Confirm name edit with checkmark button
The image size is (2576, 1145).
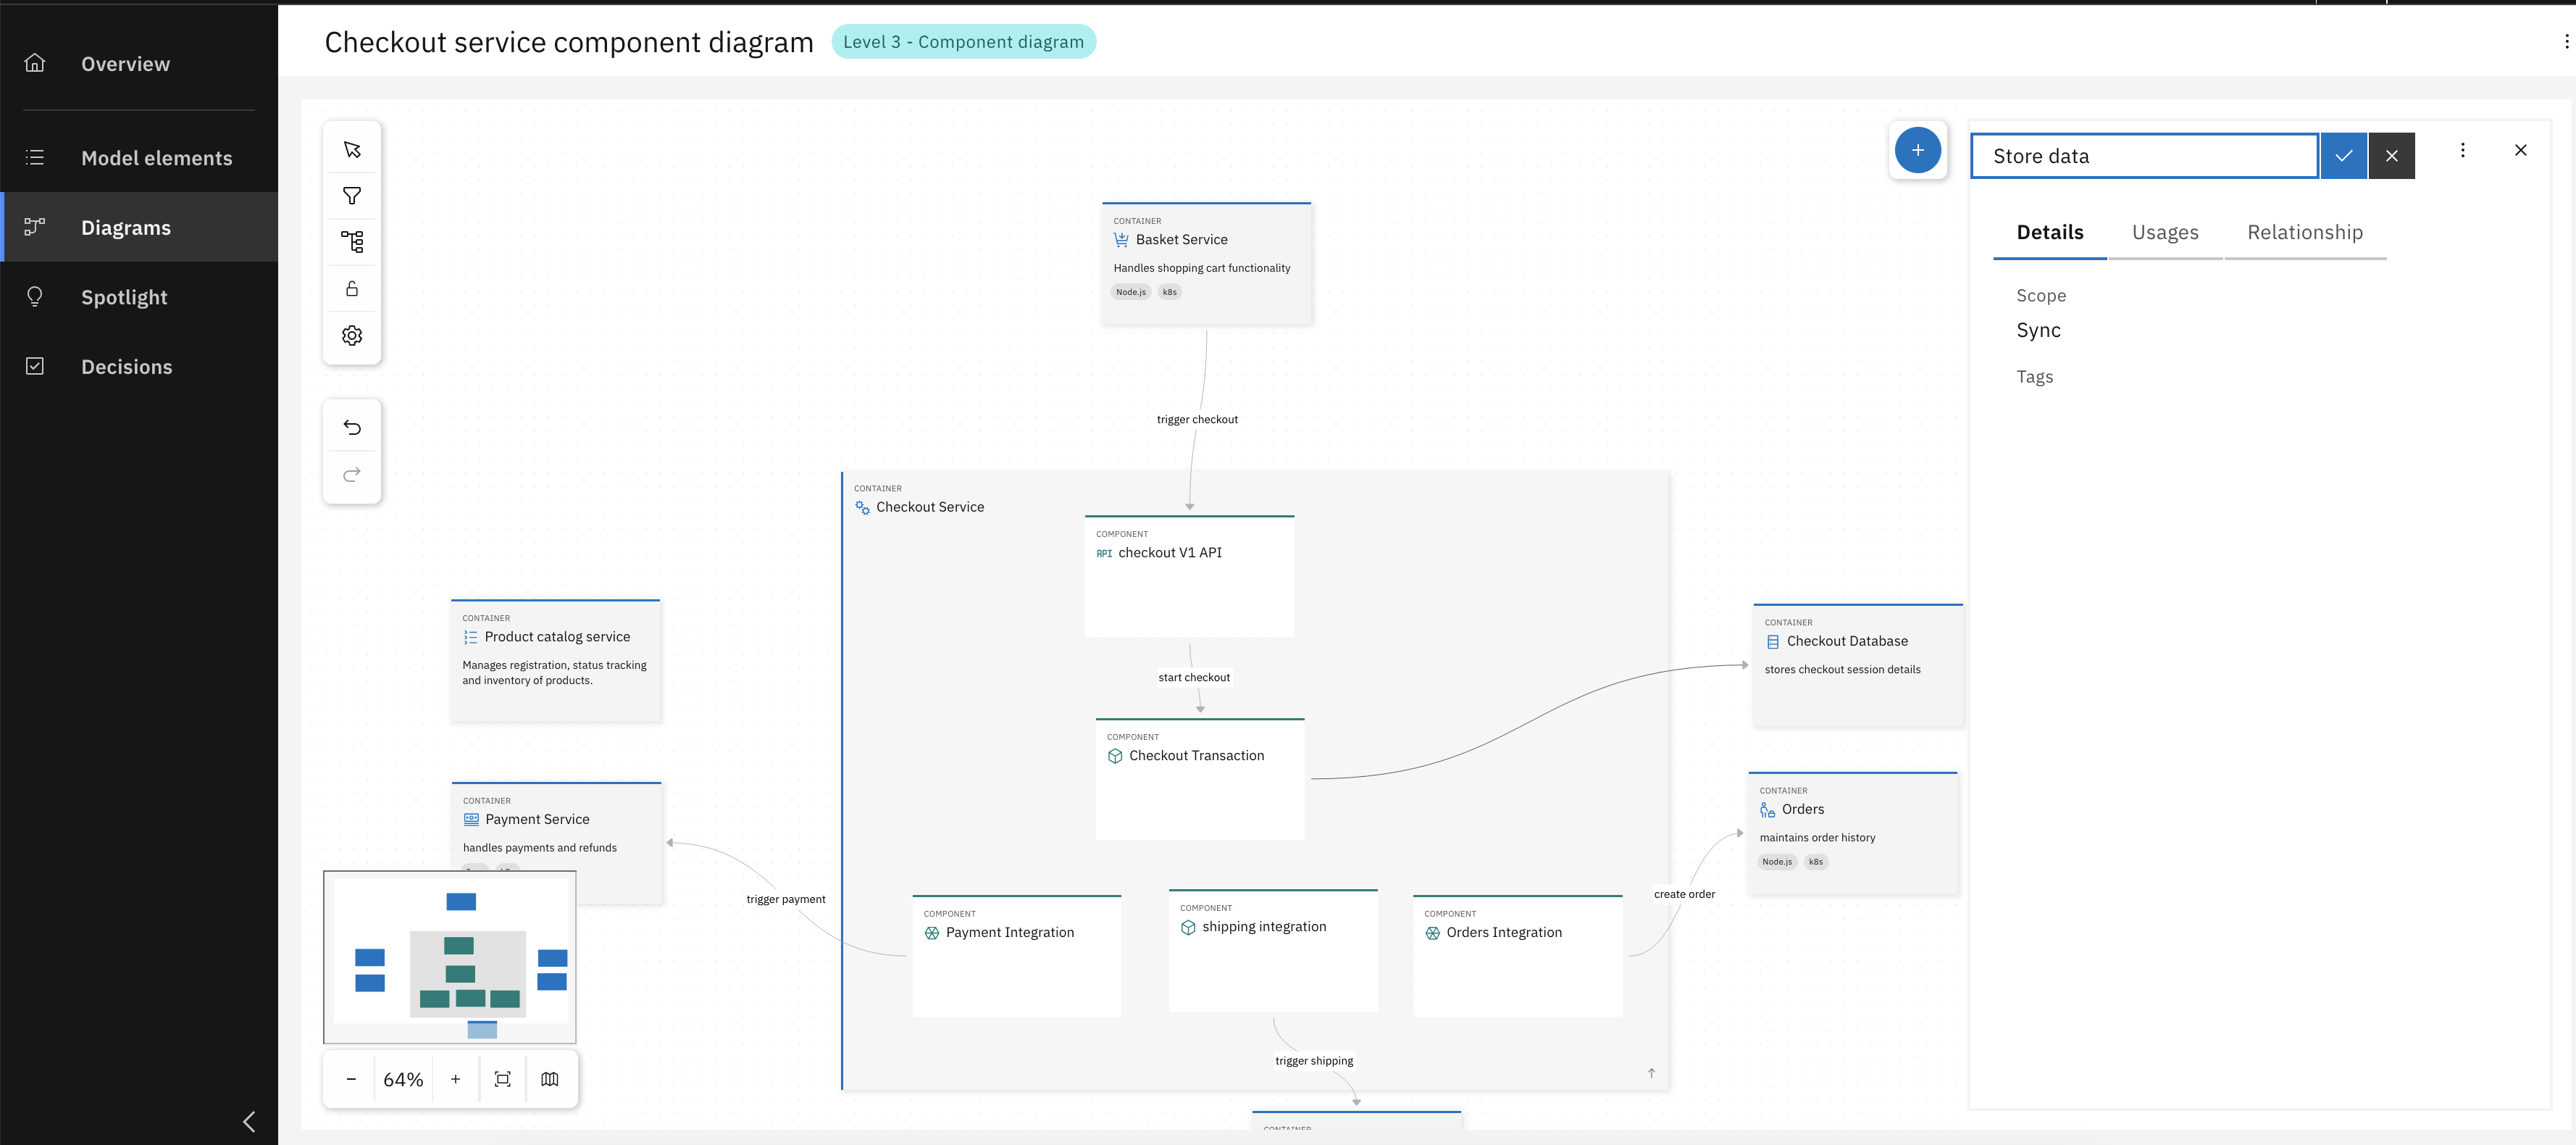[x=2343, y=156]
